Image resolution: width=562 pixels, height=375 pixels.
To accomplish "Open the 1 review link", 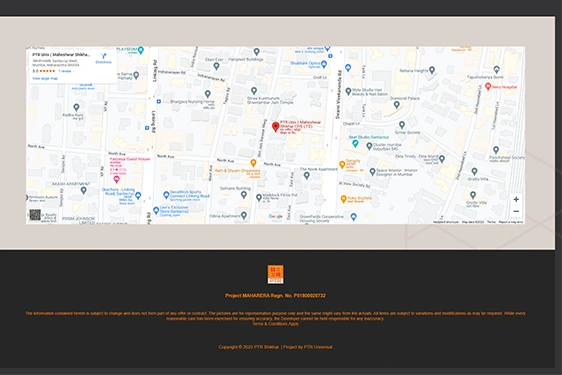I will 65,71.
